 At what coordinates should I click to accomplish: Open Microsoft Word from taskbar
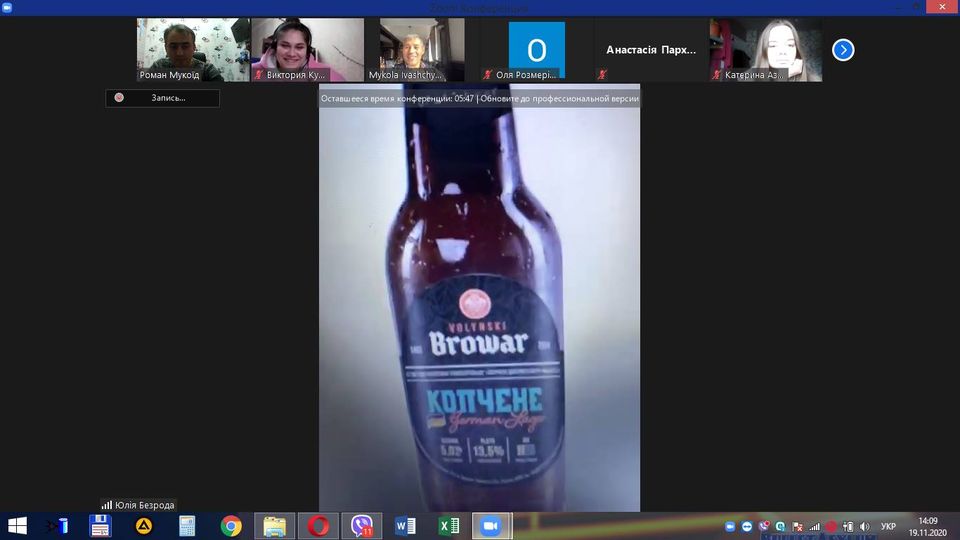click(x=405, y=526)
